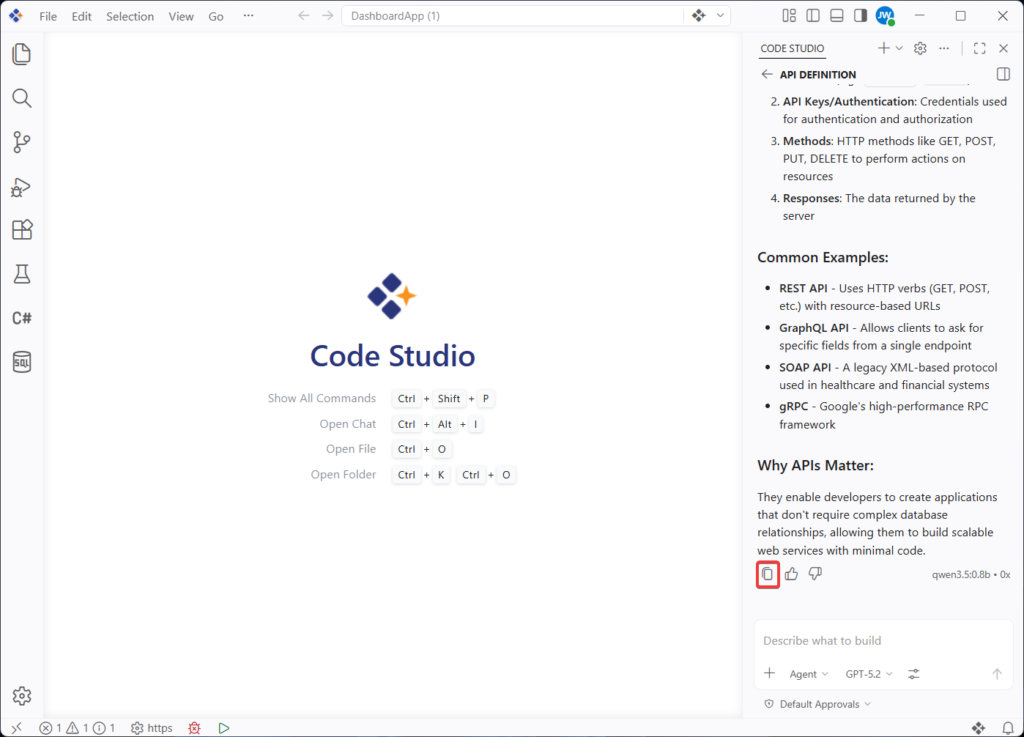Click Open Chat on welcome screen

(x=347, y=424)
